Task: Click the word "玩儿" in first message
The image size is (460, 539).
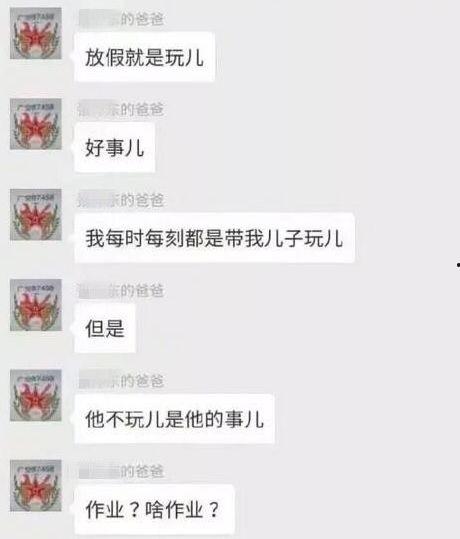Action: (x=185, y=57)
